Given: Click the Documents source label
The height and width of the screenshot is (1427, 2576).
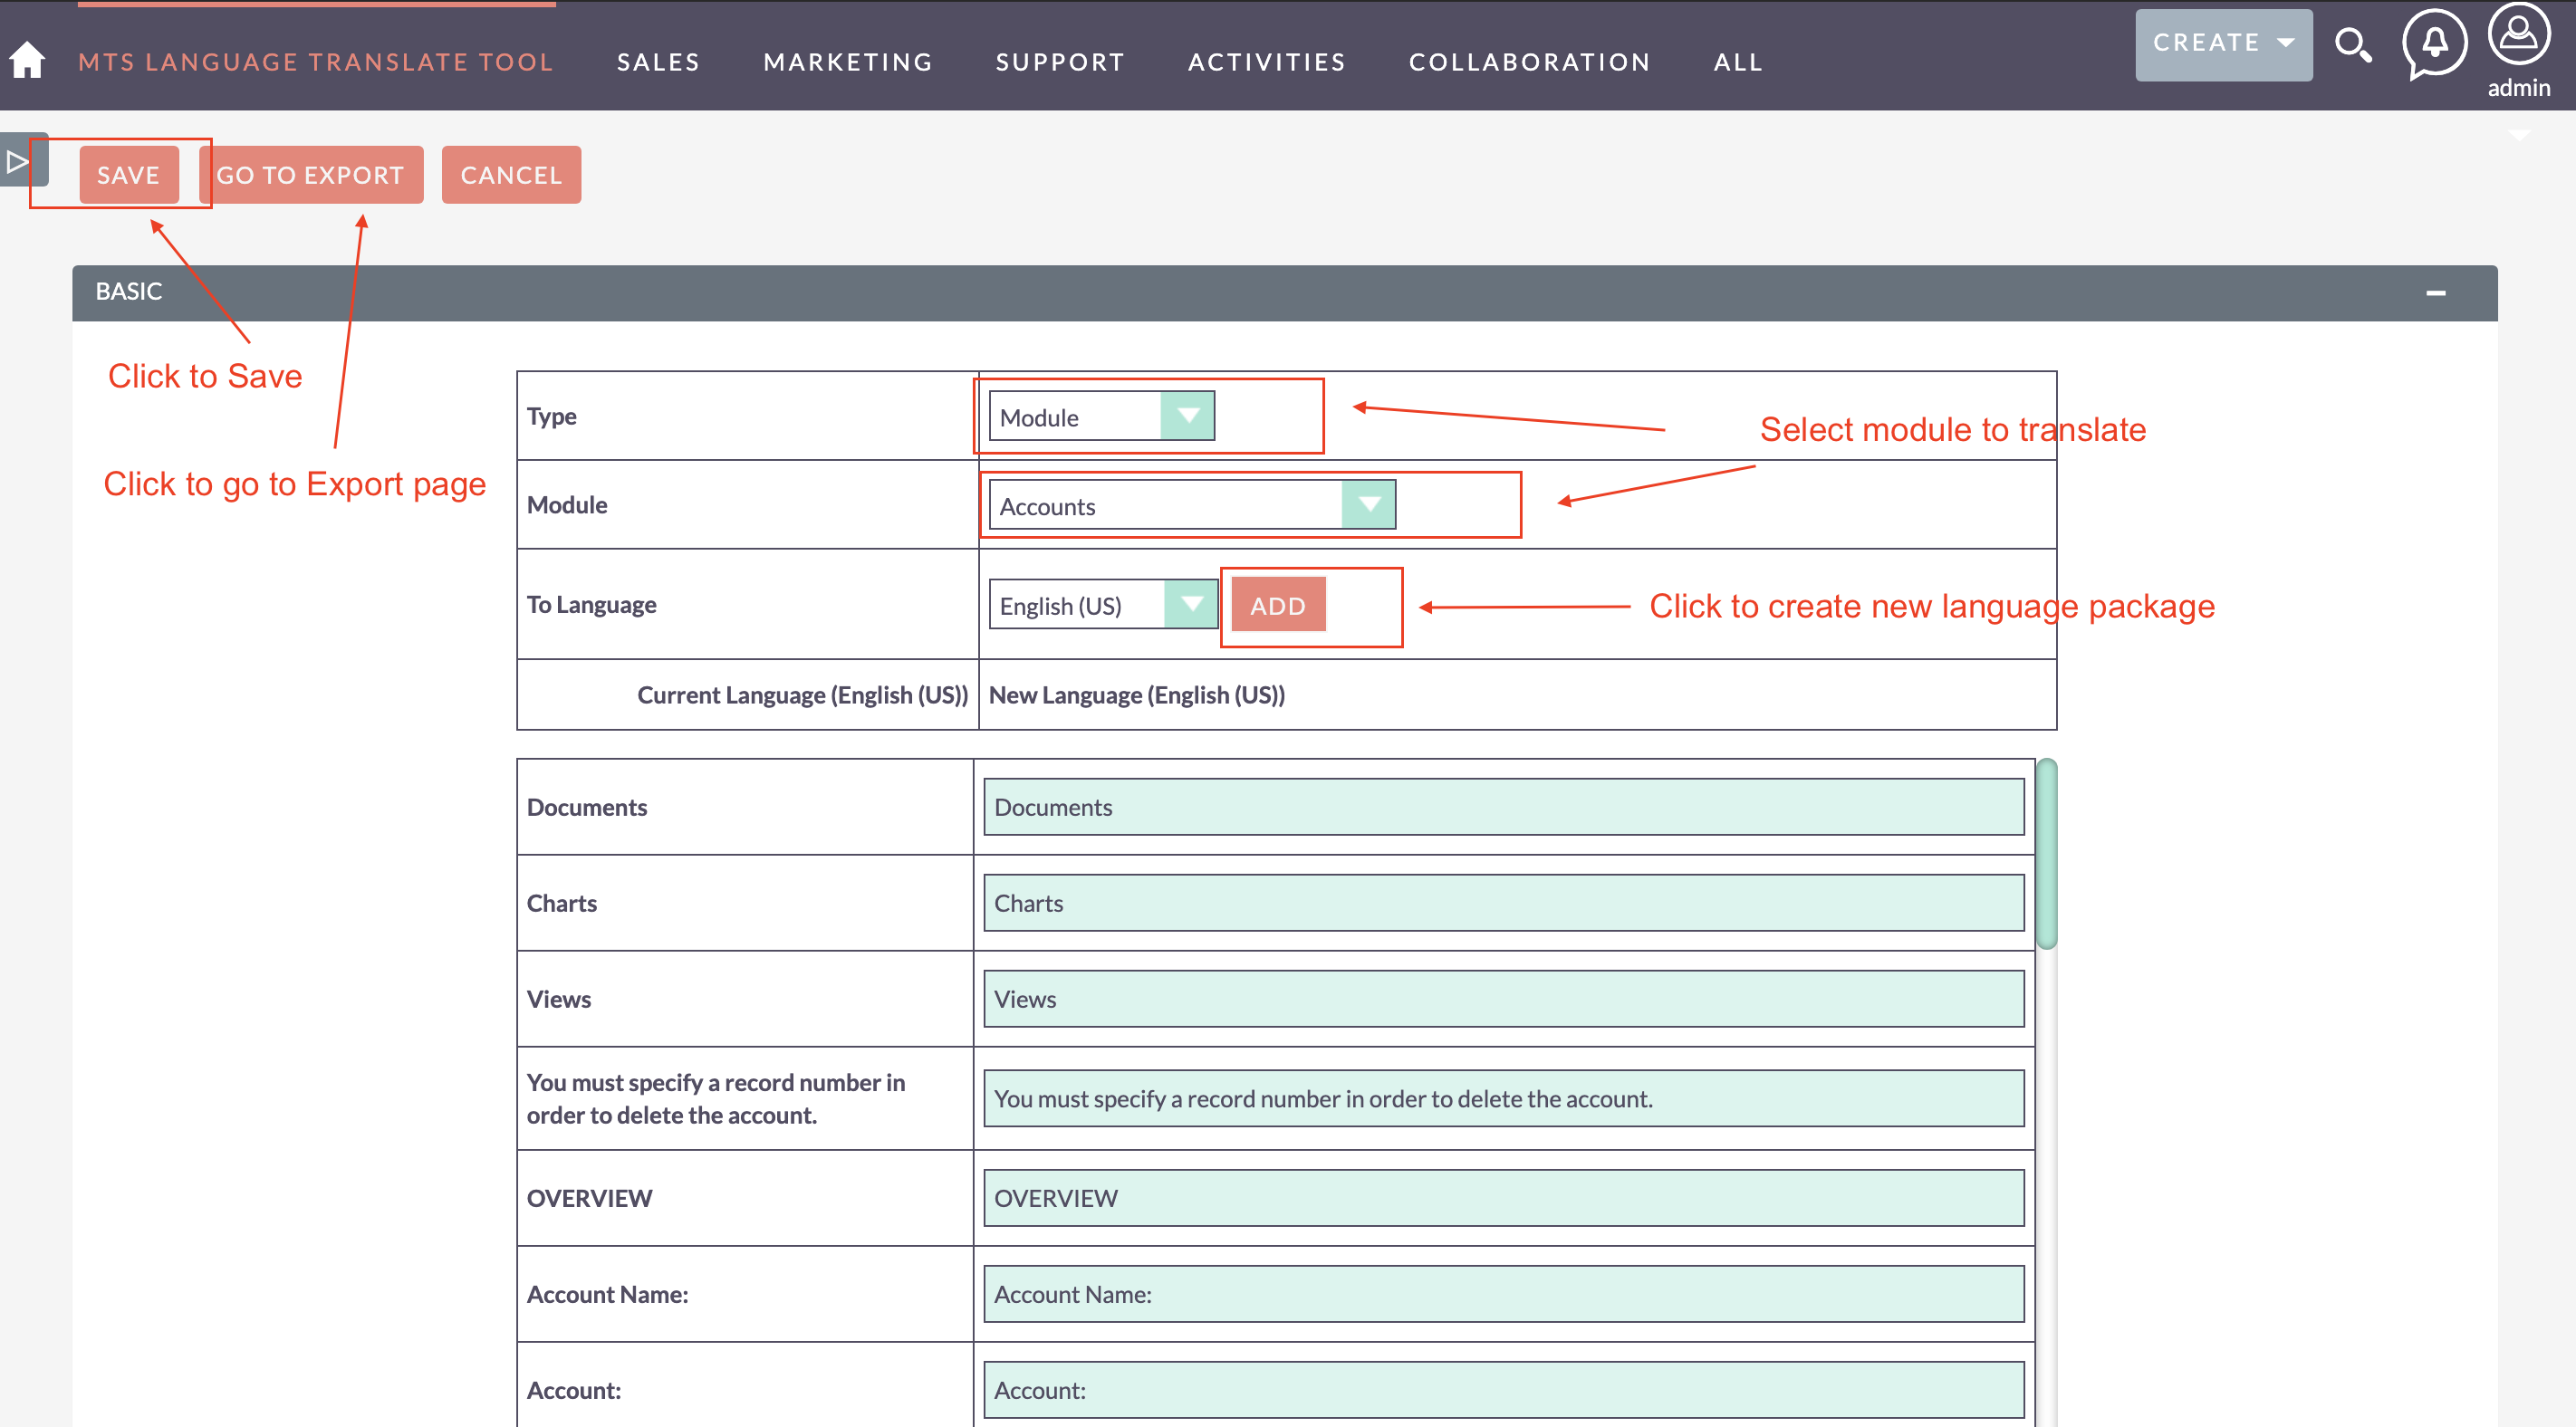Looking at the screenshot, I should point(586,807).
